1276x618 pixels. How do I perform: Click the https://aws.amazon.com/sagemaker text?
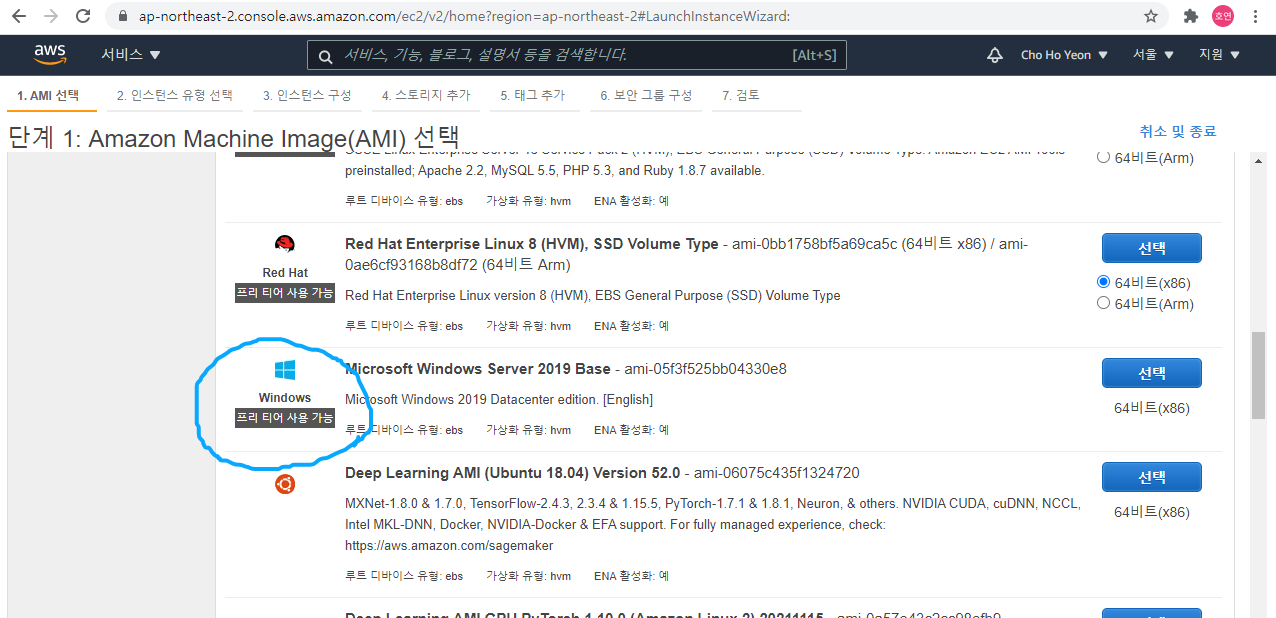(x=449, y=546)
